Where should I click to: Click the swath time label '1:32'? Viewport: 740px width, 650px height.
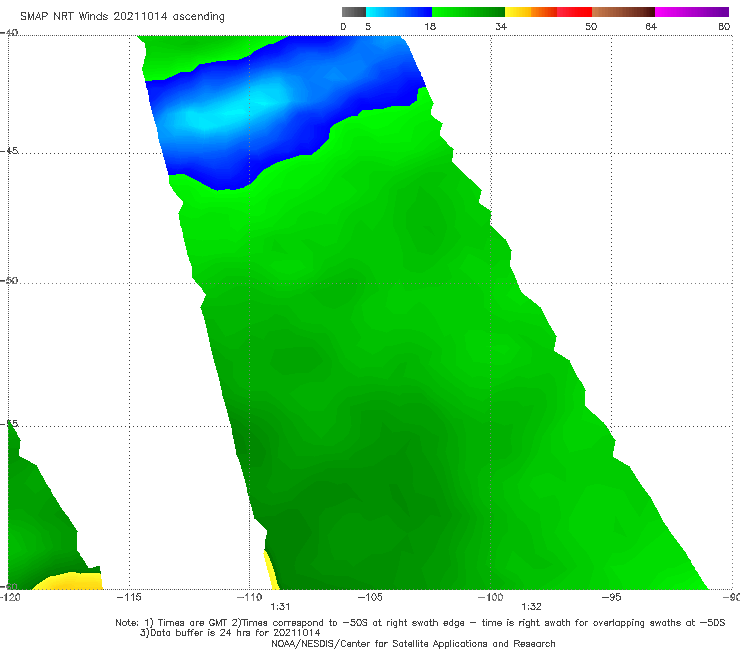click(531, 607)
